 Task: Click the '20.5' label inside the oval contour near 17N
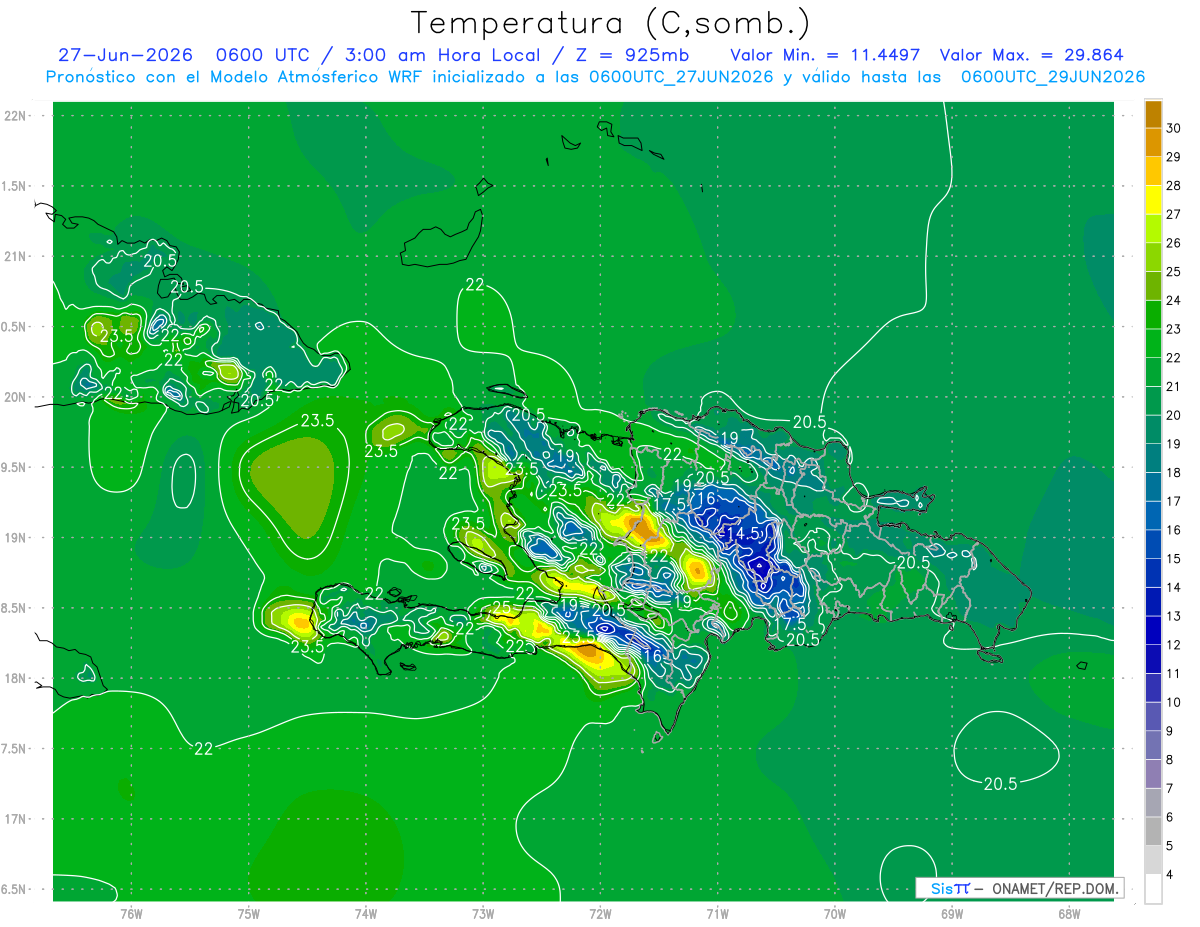coord(1000,784)
